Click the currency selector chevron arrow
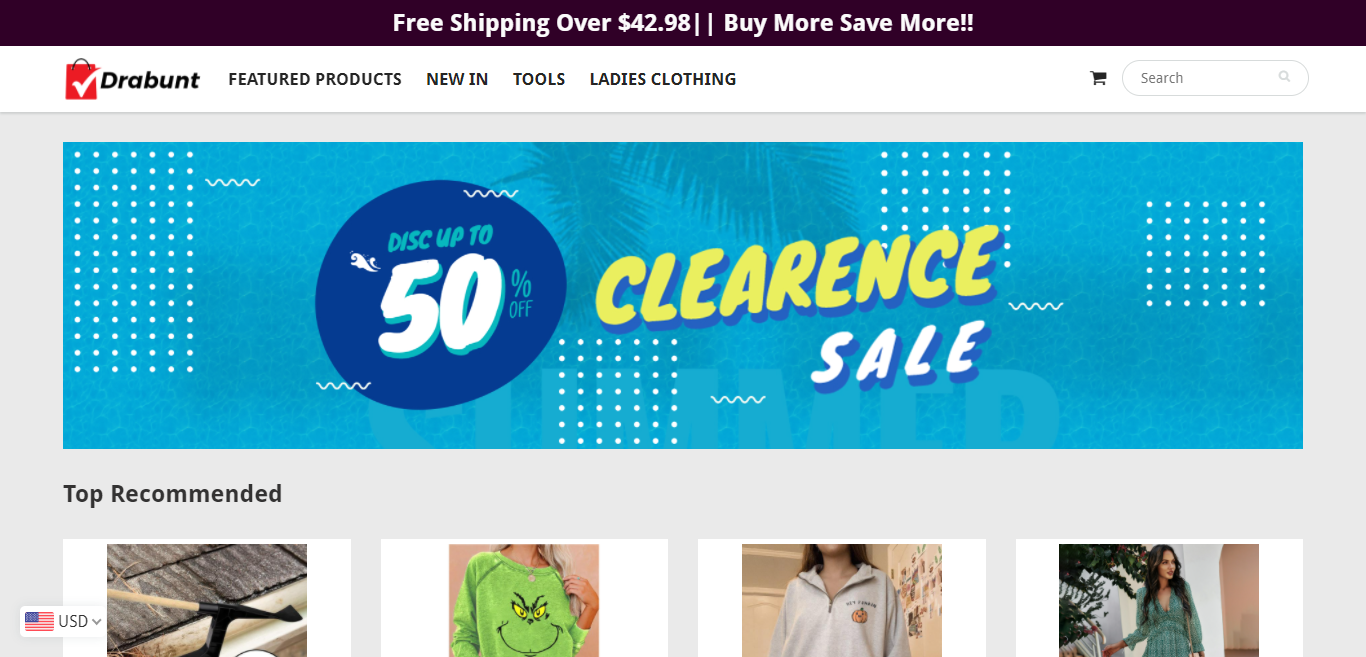 [96, 622]
